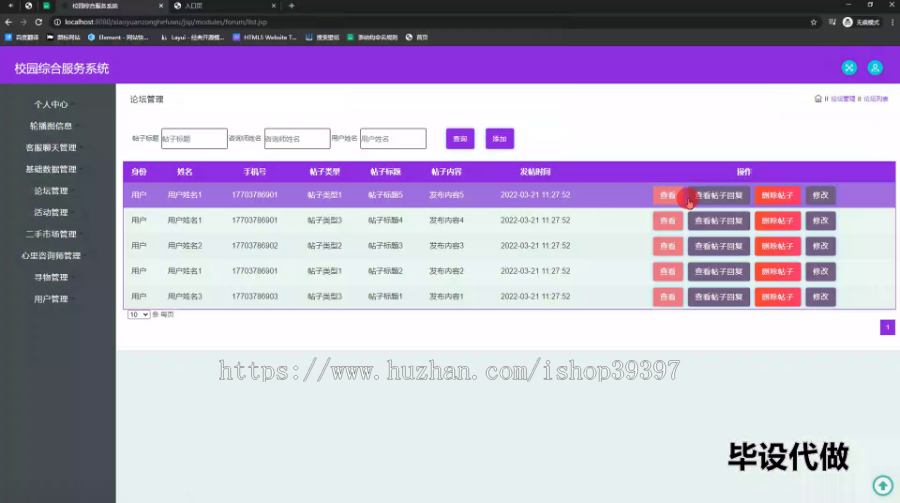Bookmark this page with the star icon
The image size is (900, 503).
pos(813,22)
